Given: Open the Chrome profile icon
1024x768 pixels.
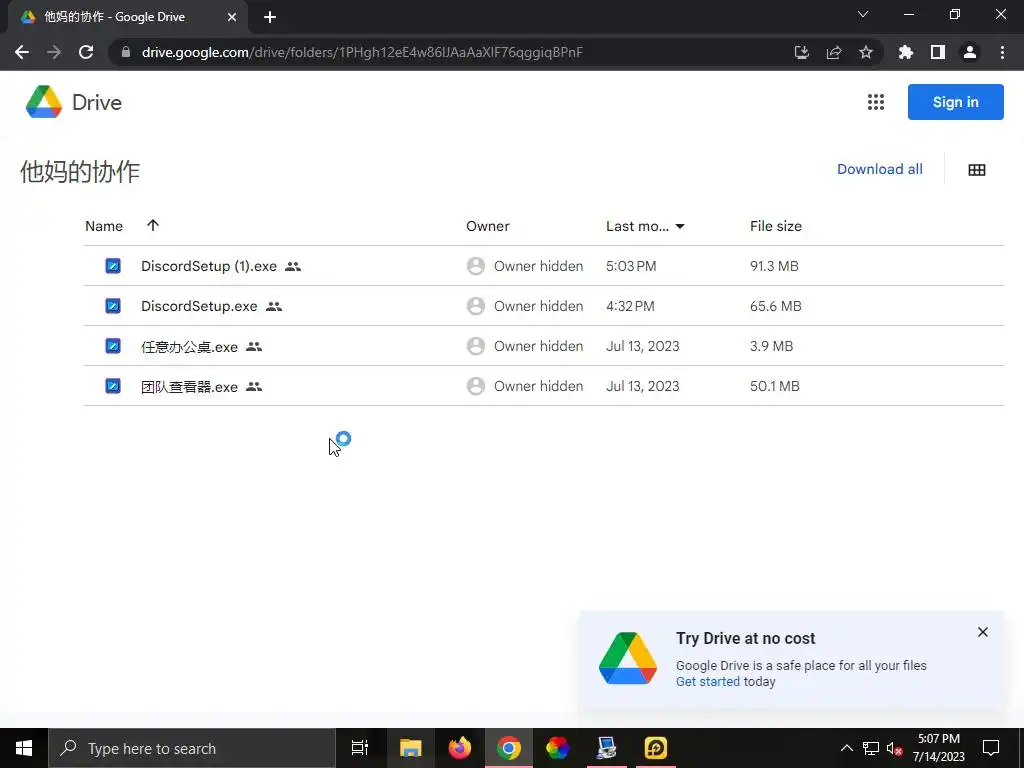Looking at the screenshot, I should click(970, 52).
